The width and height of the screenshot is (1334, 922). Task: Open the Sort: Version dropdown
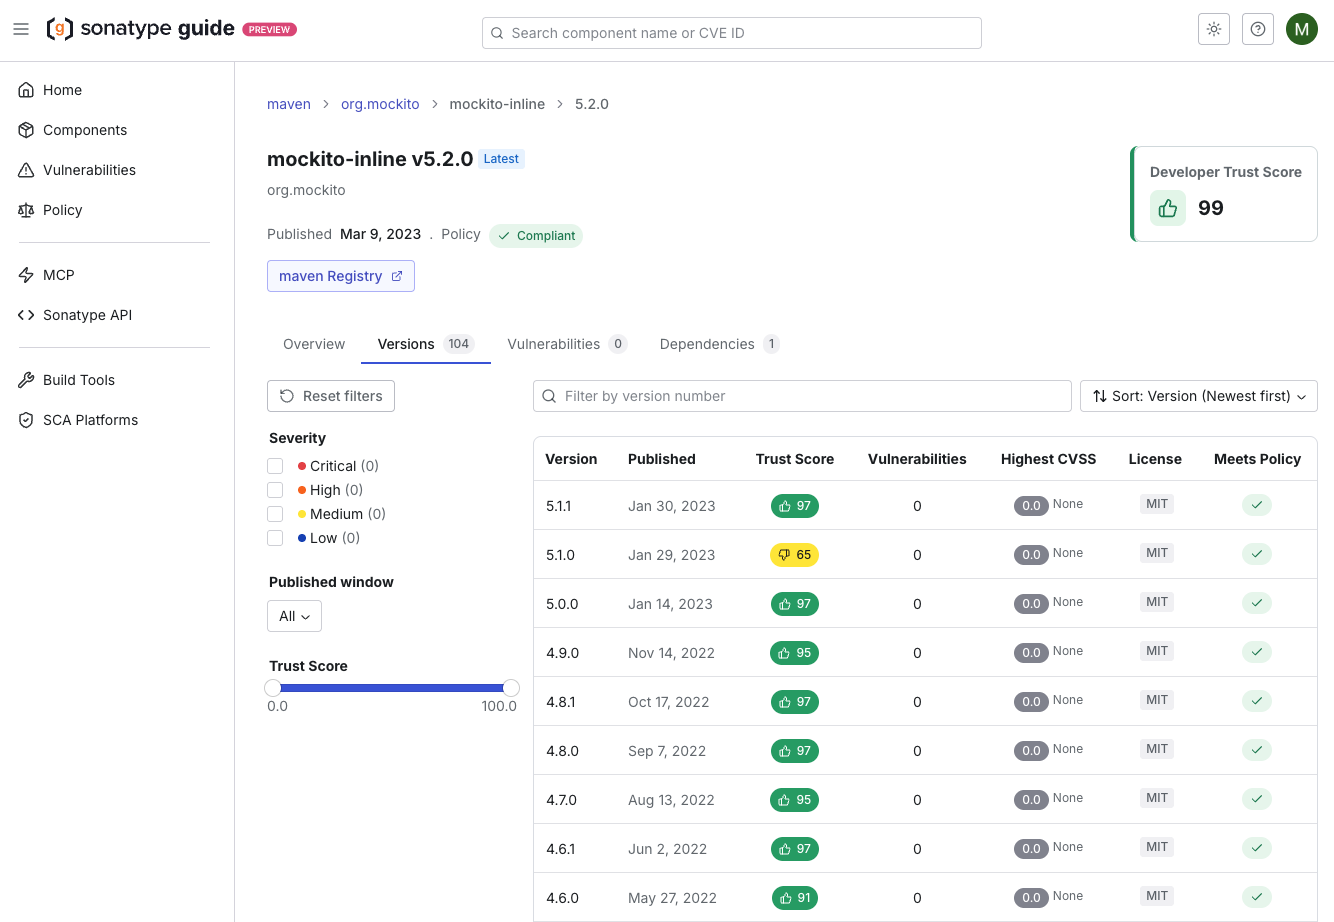click(1198, 396)
